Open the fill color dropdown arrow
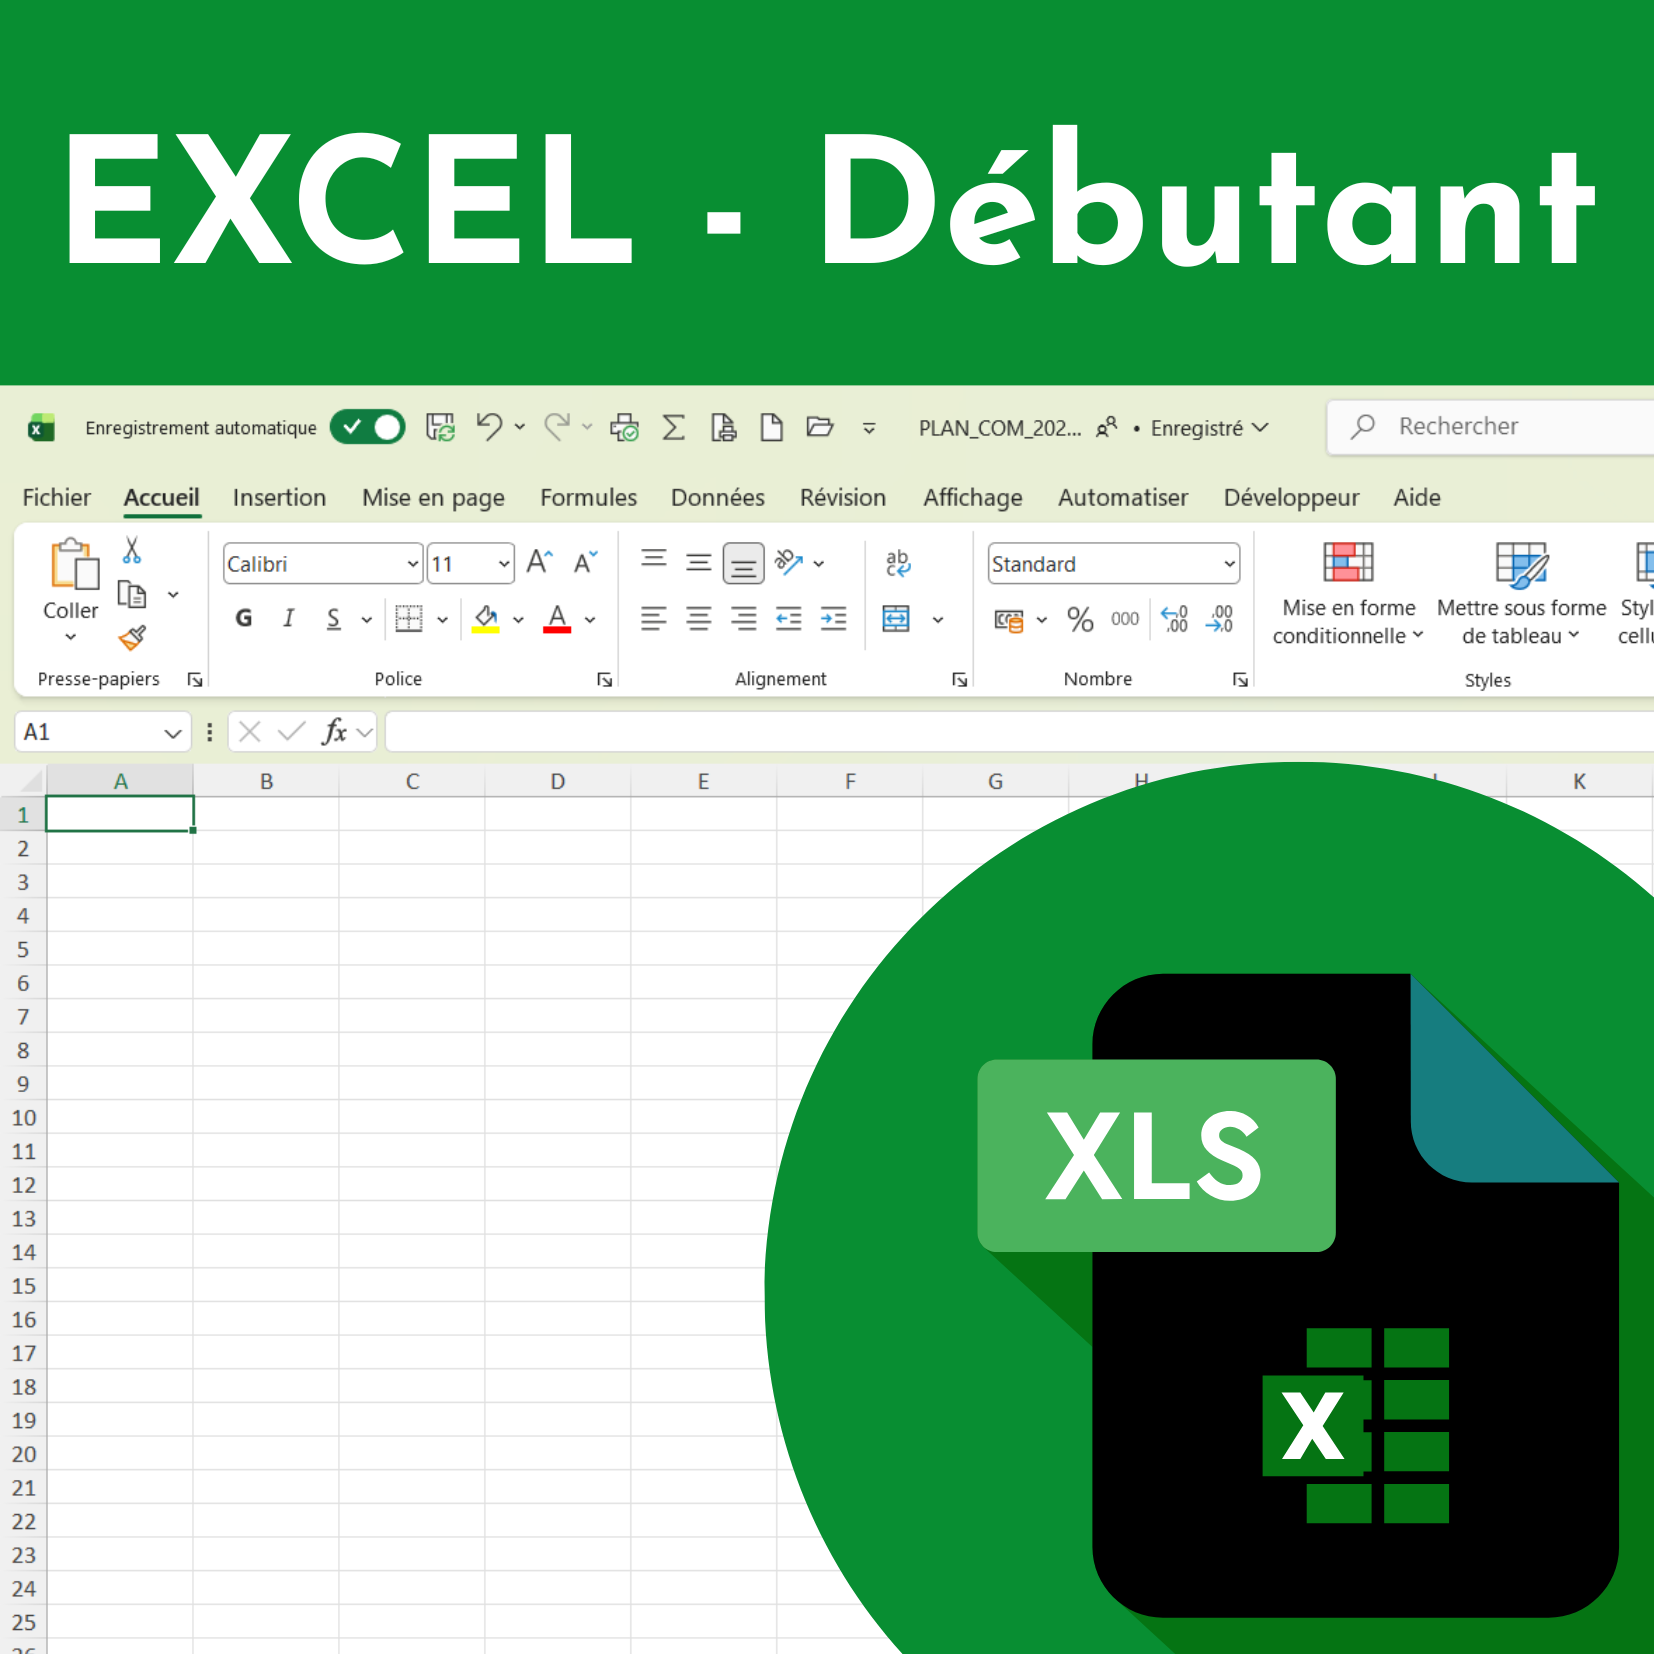Screen dimensions: 1654x1654 [518, 620]
